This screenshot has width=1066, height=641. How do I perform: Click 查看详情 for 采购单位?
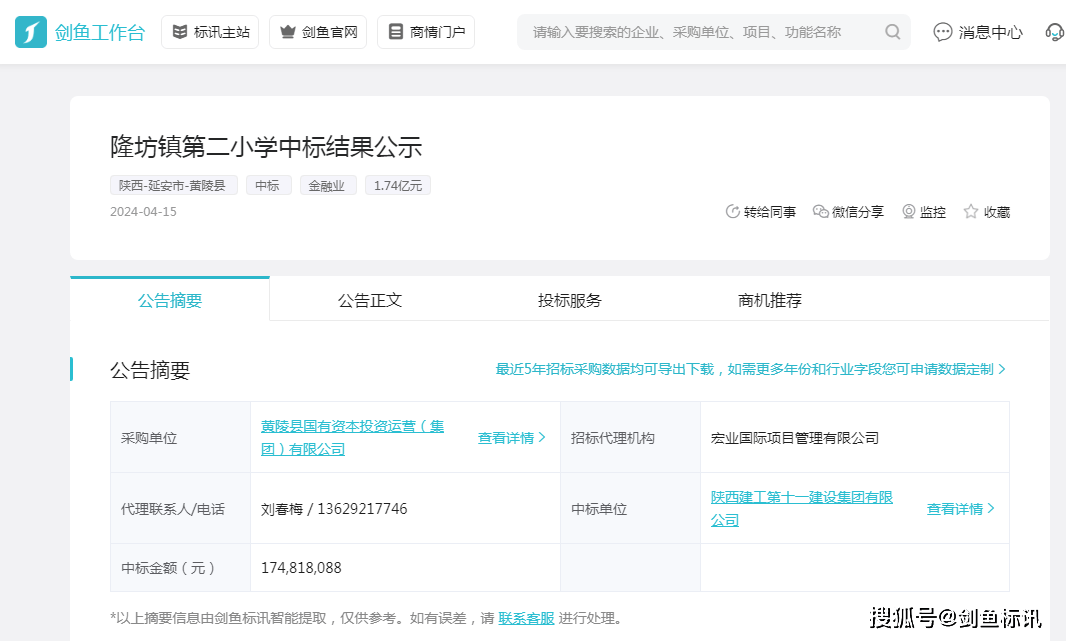click(511, 438)
